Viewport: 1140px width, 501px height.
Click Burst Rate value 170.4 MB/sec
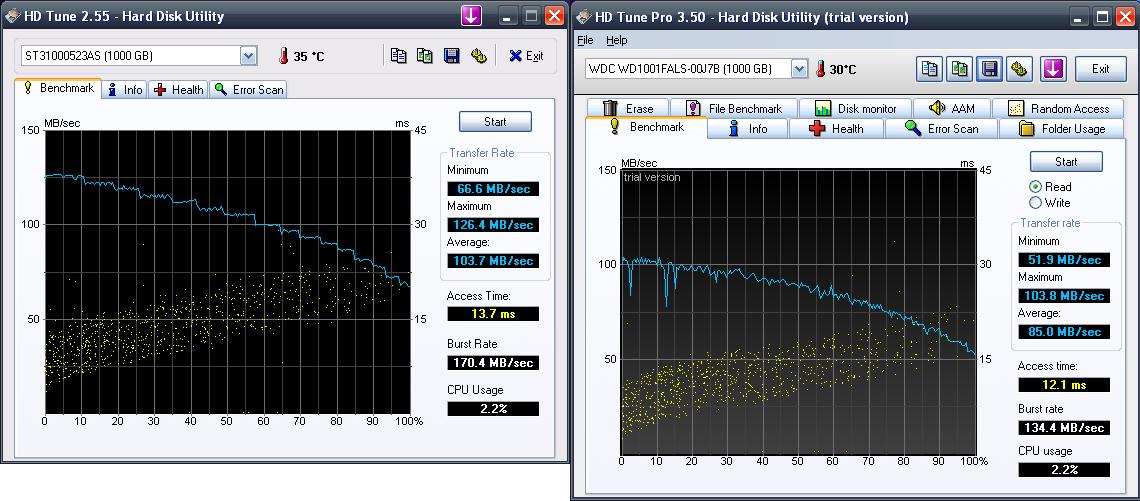[493, 362]
